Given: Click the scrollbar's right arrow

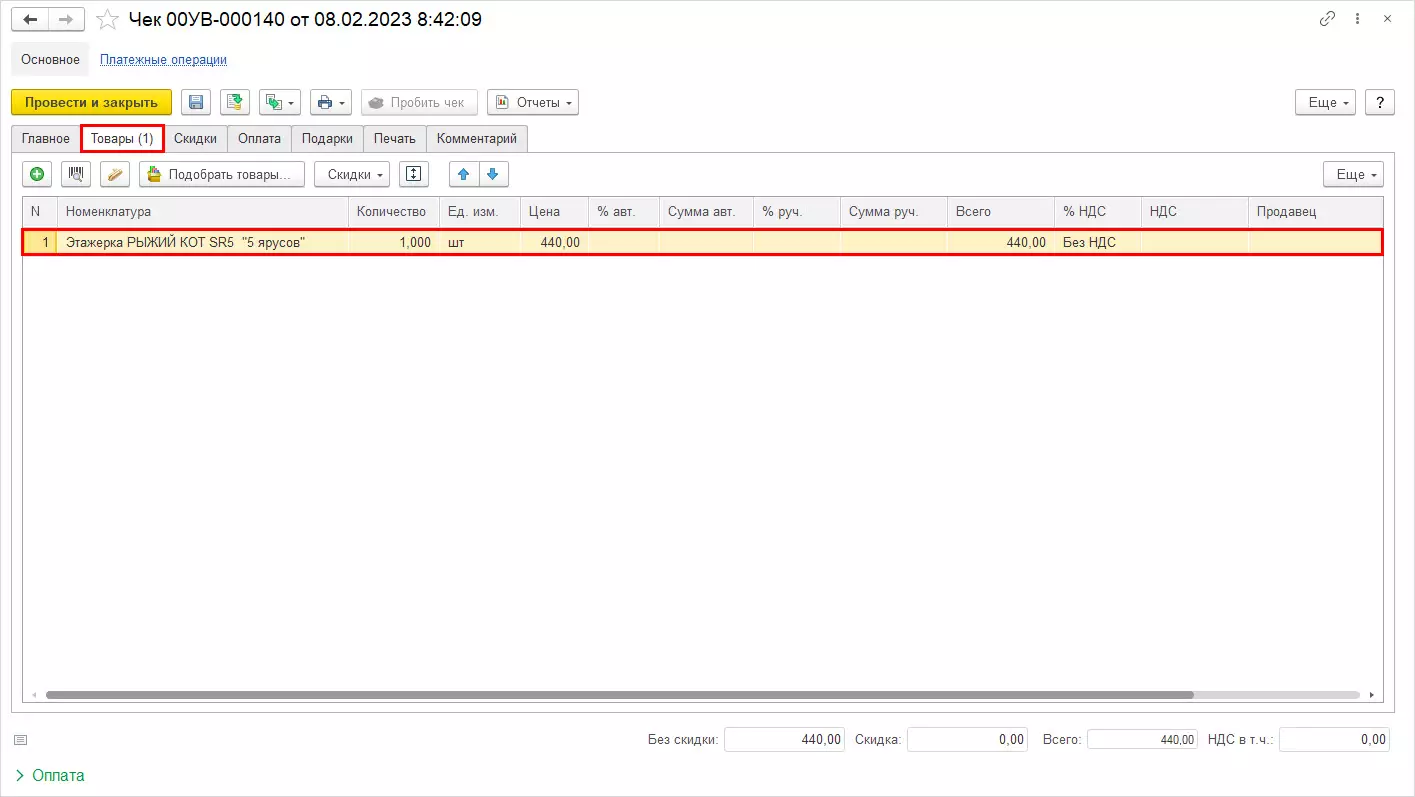Looking at the screenshot, I should (x=1372, y=694).
